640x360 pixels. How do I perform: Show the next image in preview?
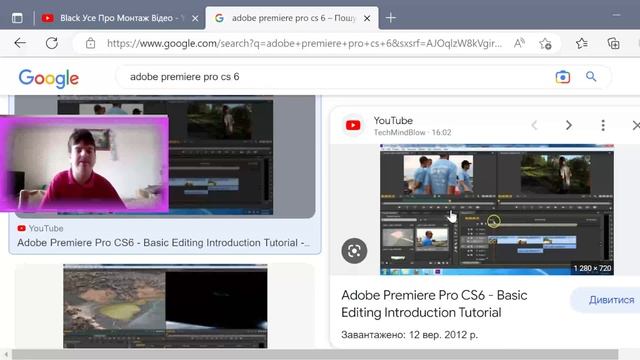tap(569, 125)
